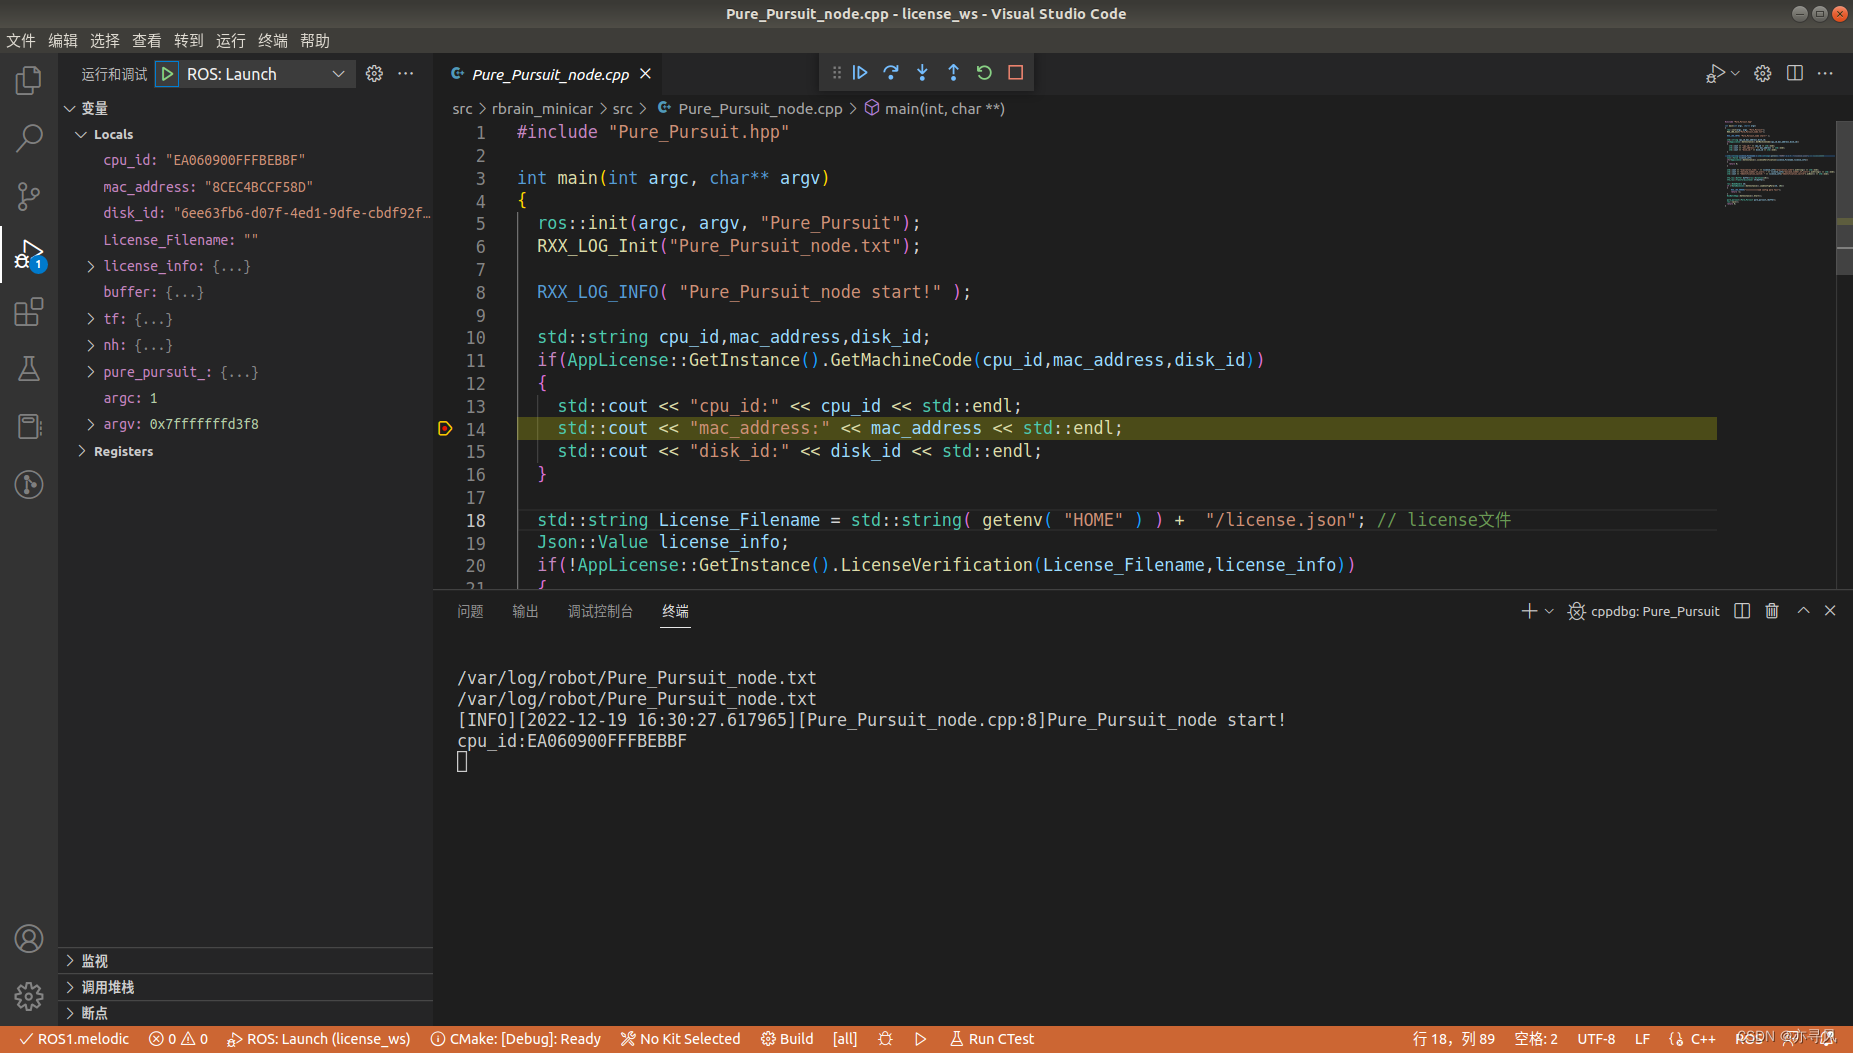This screenshot has height=1053, width=1853.
Task: Click the Step Over debug icon
Action: [891, 72]
